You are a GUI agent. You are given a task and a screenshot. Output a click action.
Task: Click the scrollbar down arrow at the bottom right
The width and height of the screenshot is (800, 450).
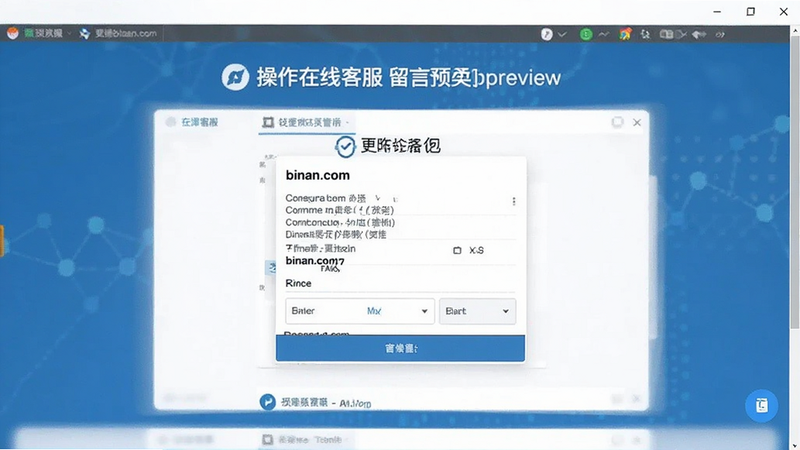coord(795,446)
